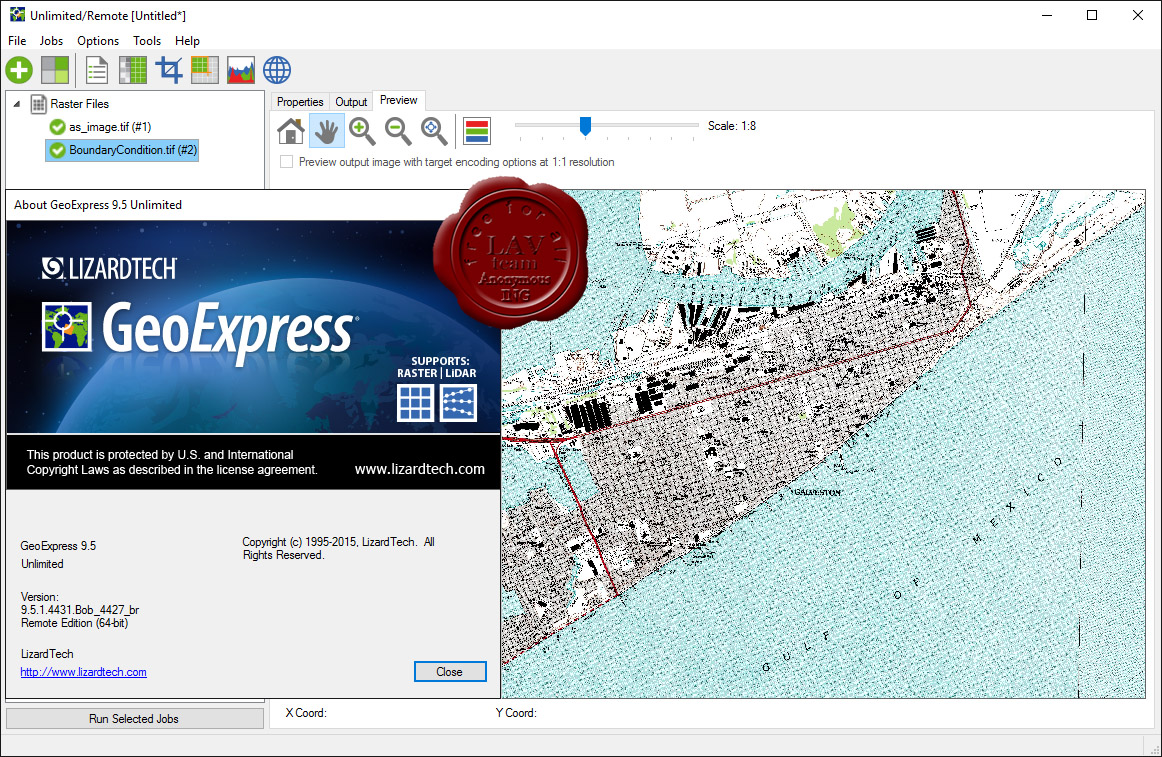Click the zoom to fit magnifier icon

[434, 131]
